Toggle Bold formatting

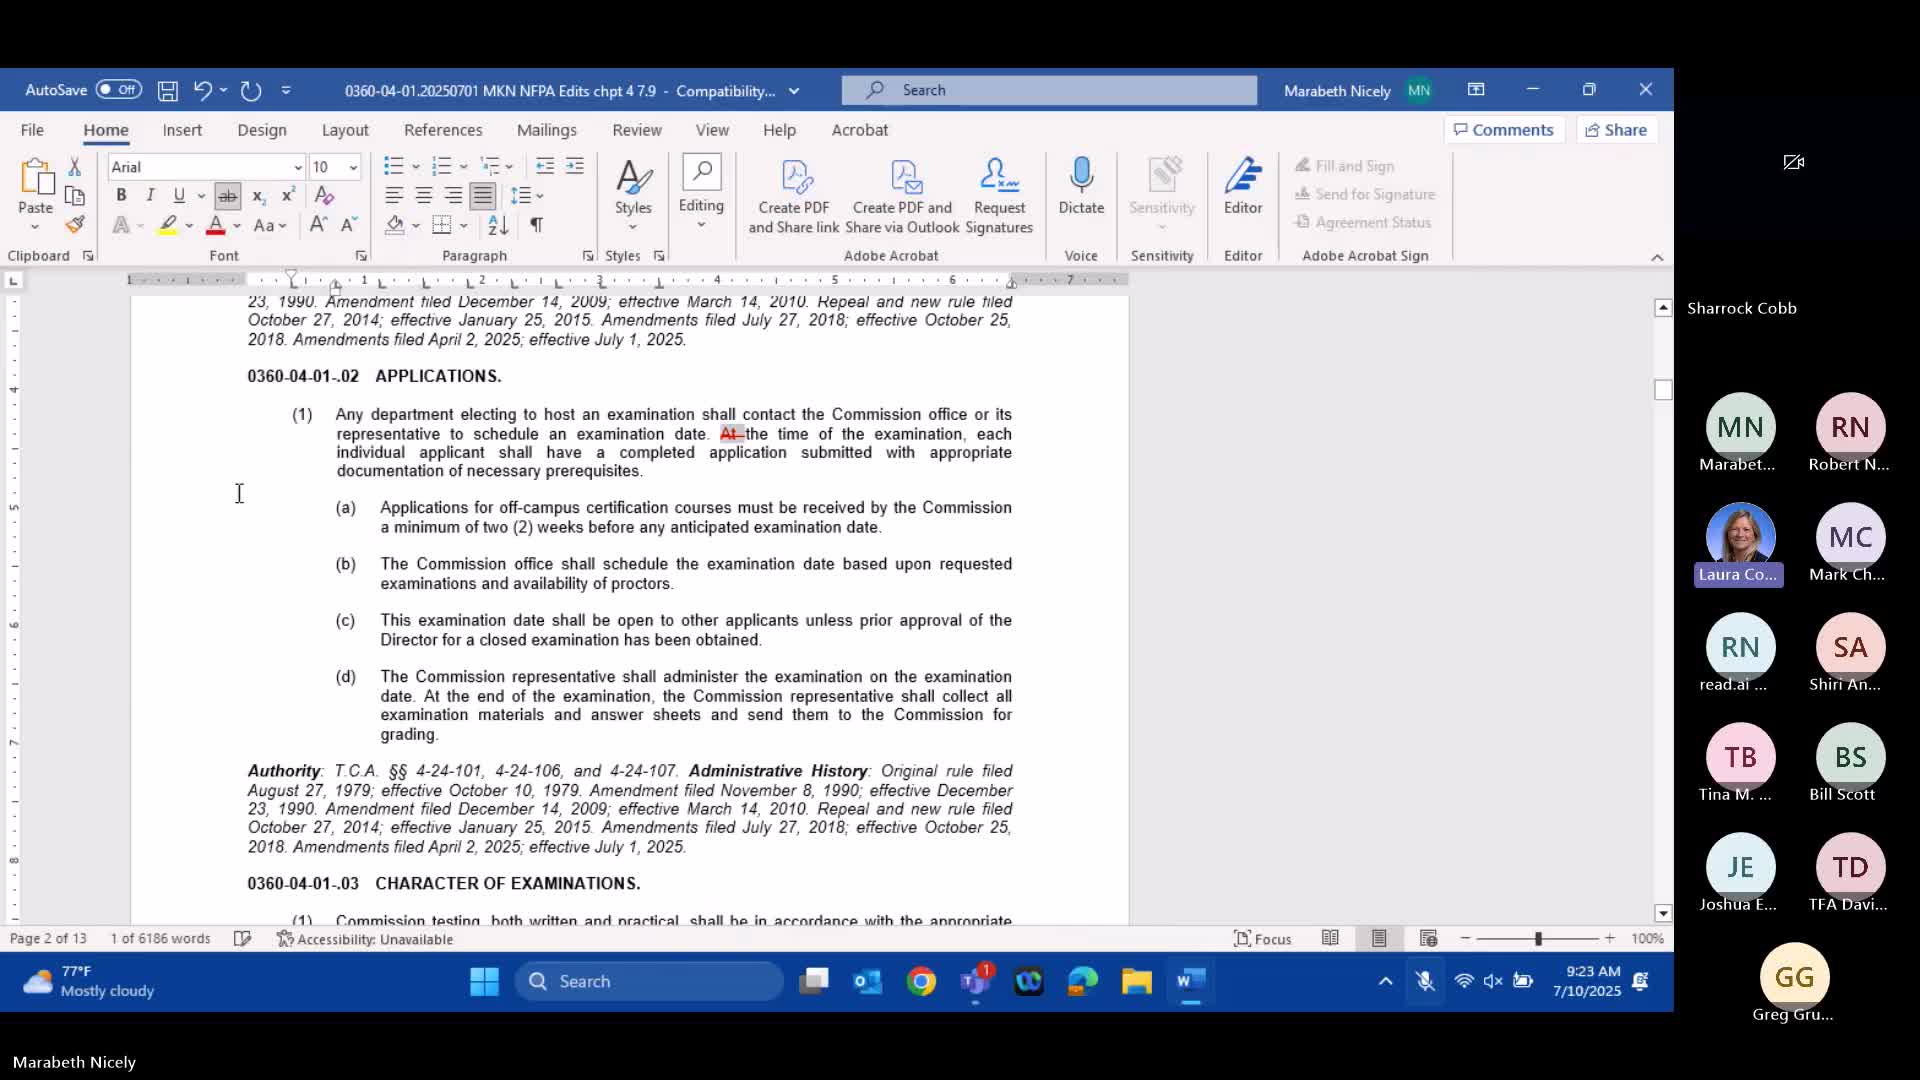(121, 196)
